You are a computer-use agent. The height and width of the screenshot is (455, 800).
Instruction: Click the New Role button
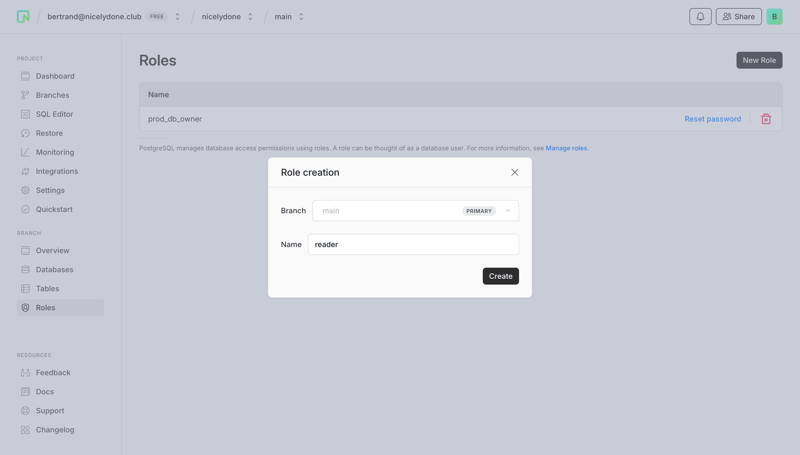pyautogui.click(x=759, y=60)
